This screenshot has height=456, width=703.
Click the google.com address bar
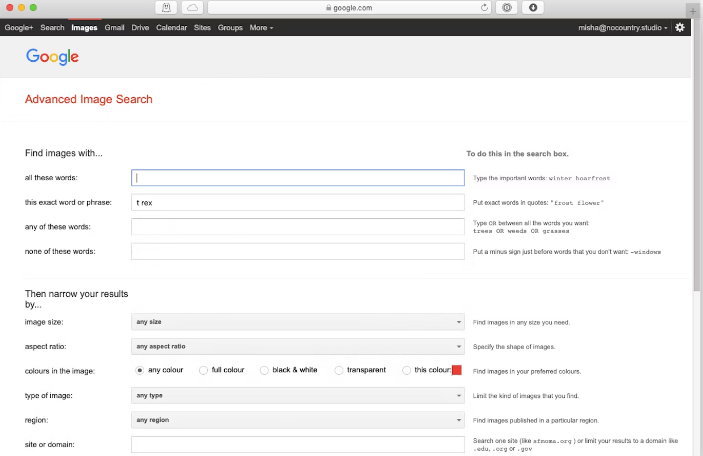point(349,8)
